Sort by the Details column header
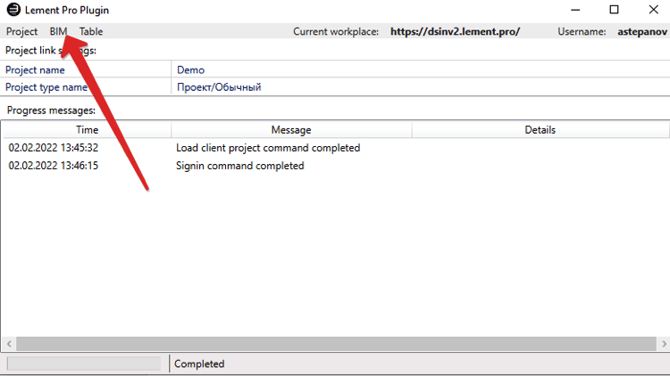670x376 pixels. click(x=540, y=130)
